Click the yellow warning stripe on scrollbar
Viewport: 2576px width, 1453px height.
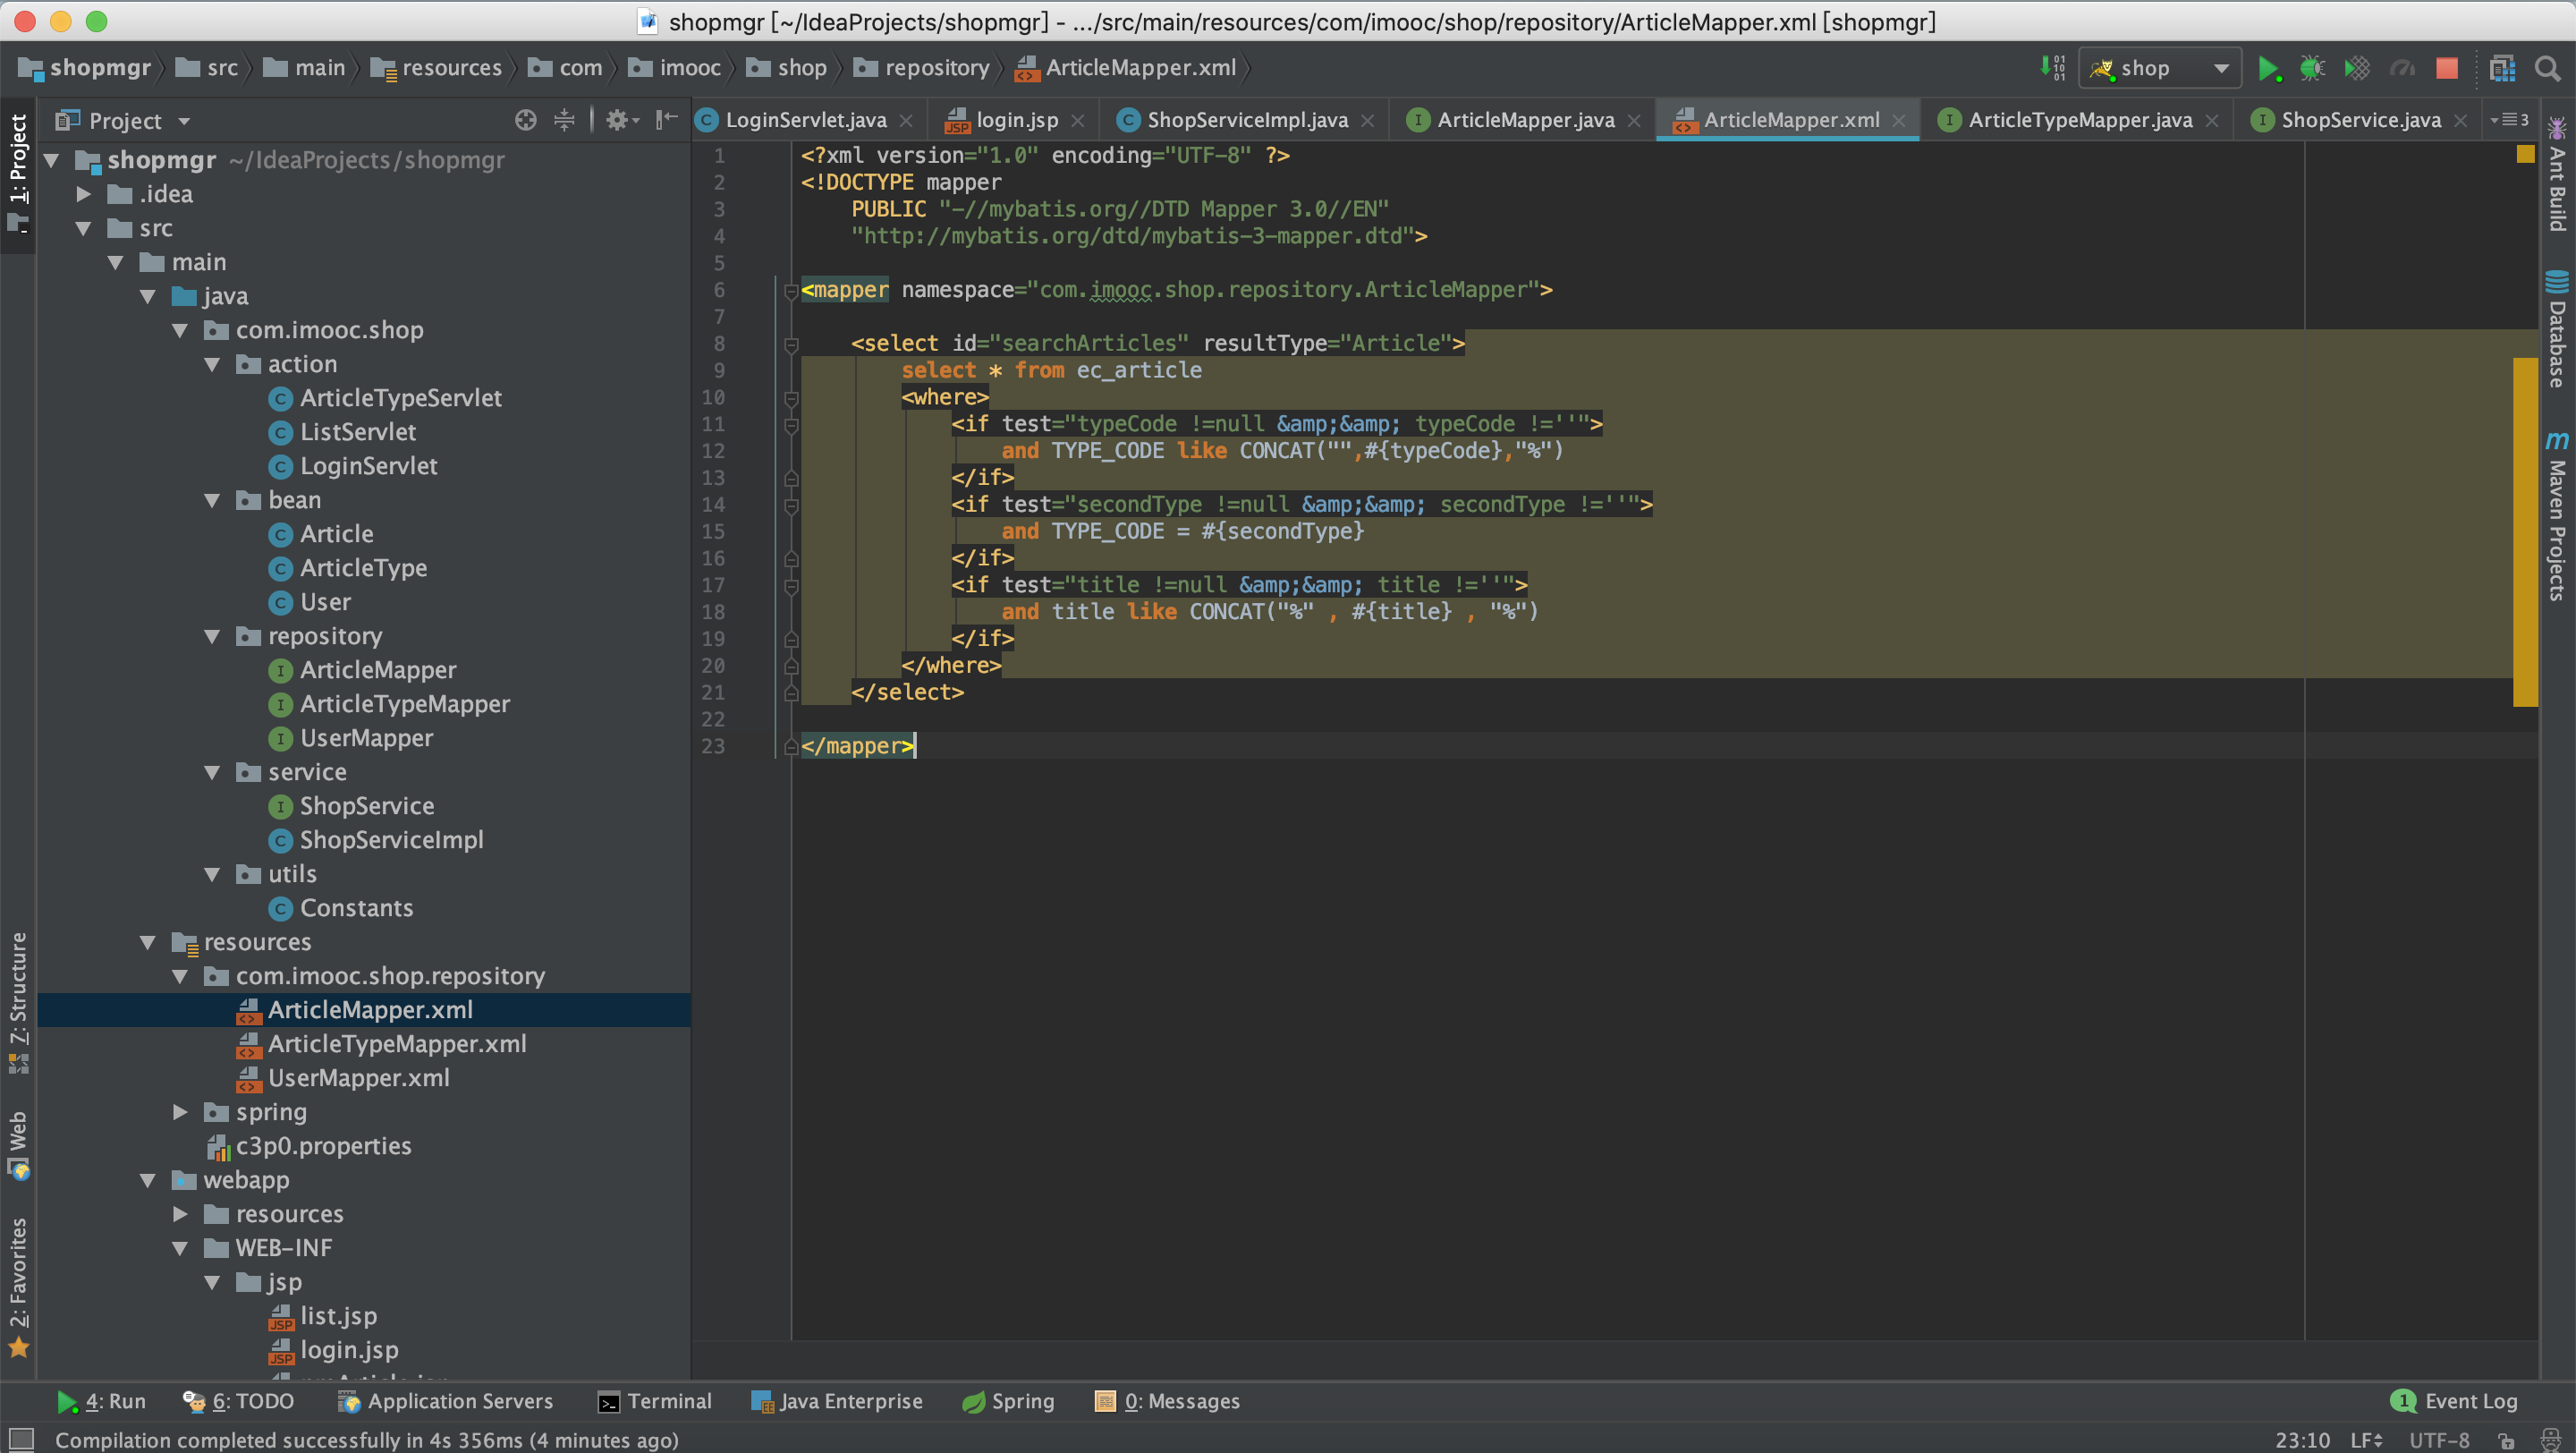pyautogui.click(x=2525, y=530)
